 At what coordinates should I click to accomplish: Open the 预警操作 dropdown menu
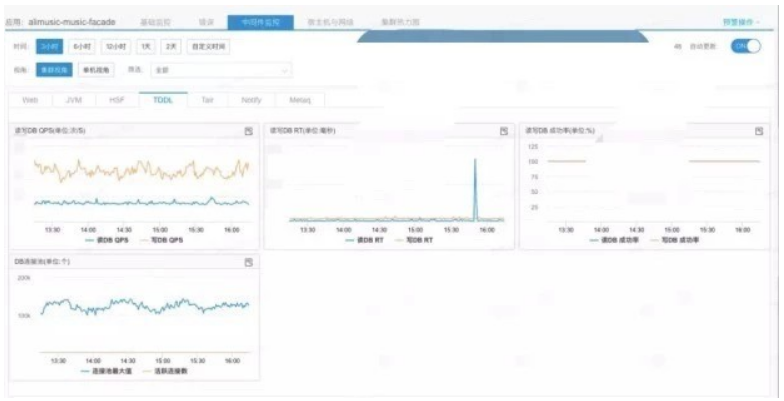(x=741, y=22)
